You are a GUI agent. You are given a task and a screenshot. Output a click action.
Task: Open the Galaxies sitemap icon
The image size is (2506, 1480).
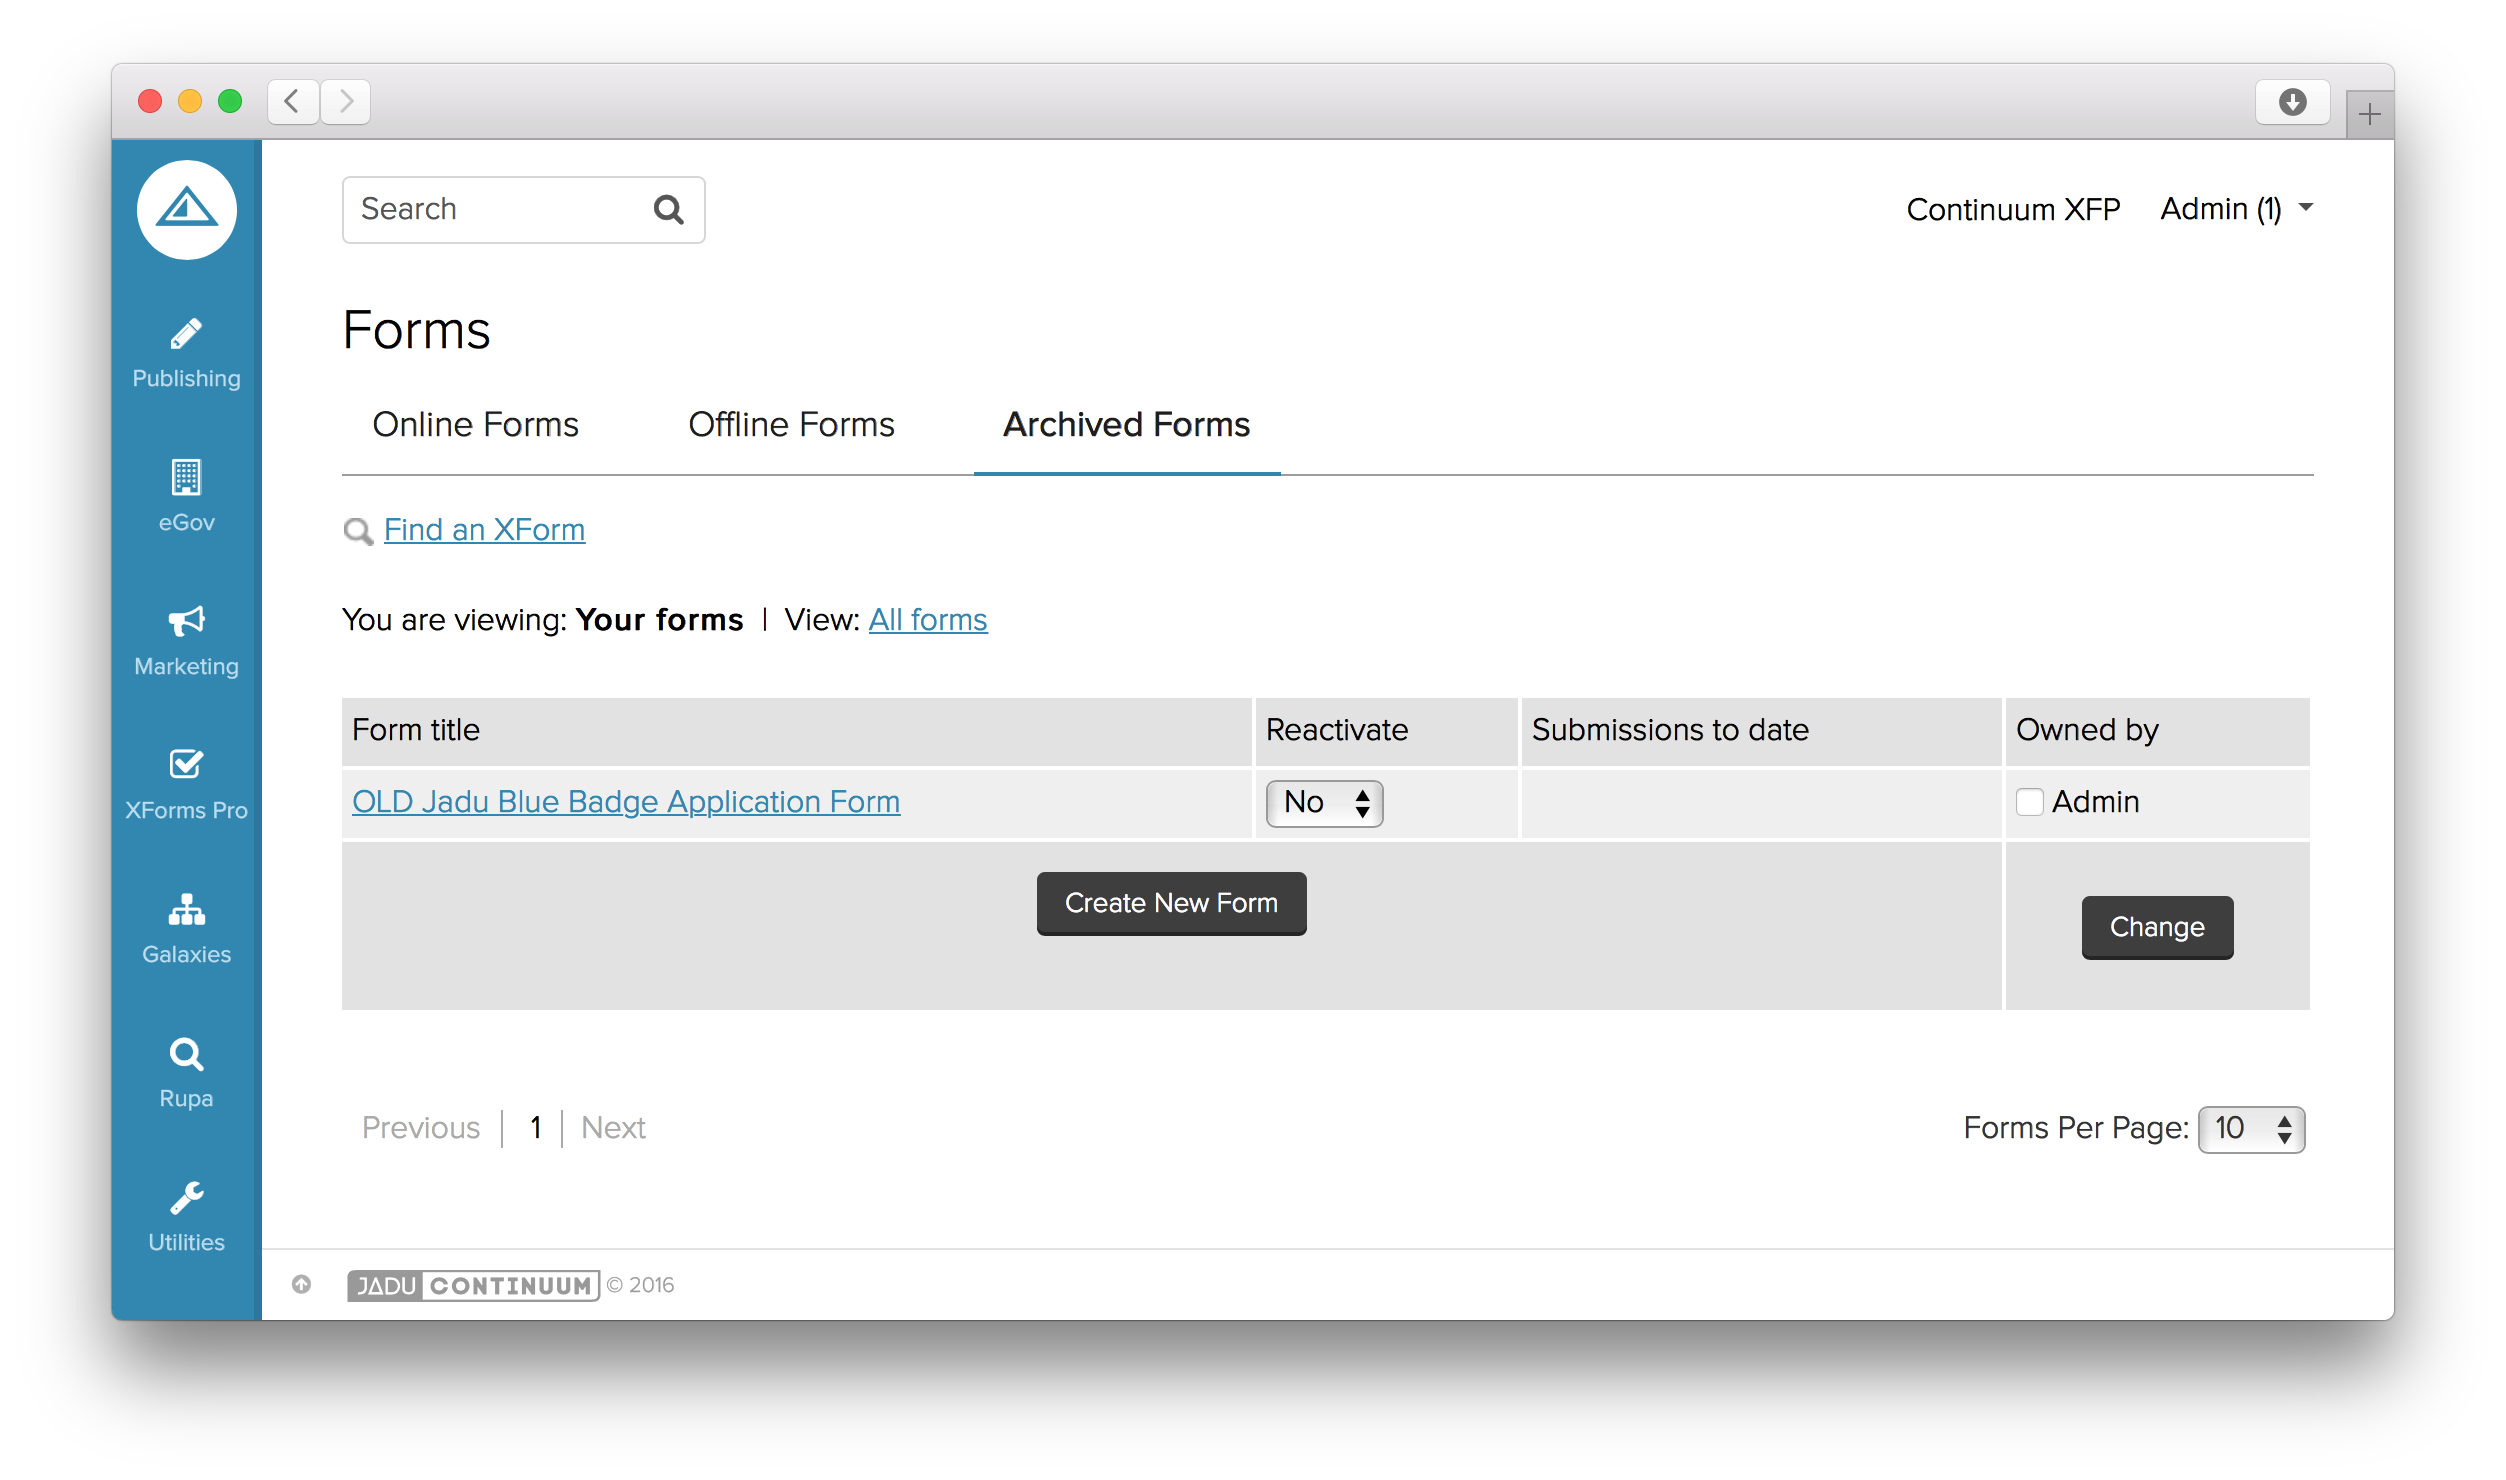click(x=186, y=909)
